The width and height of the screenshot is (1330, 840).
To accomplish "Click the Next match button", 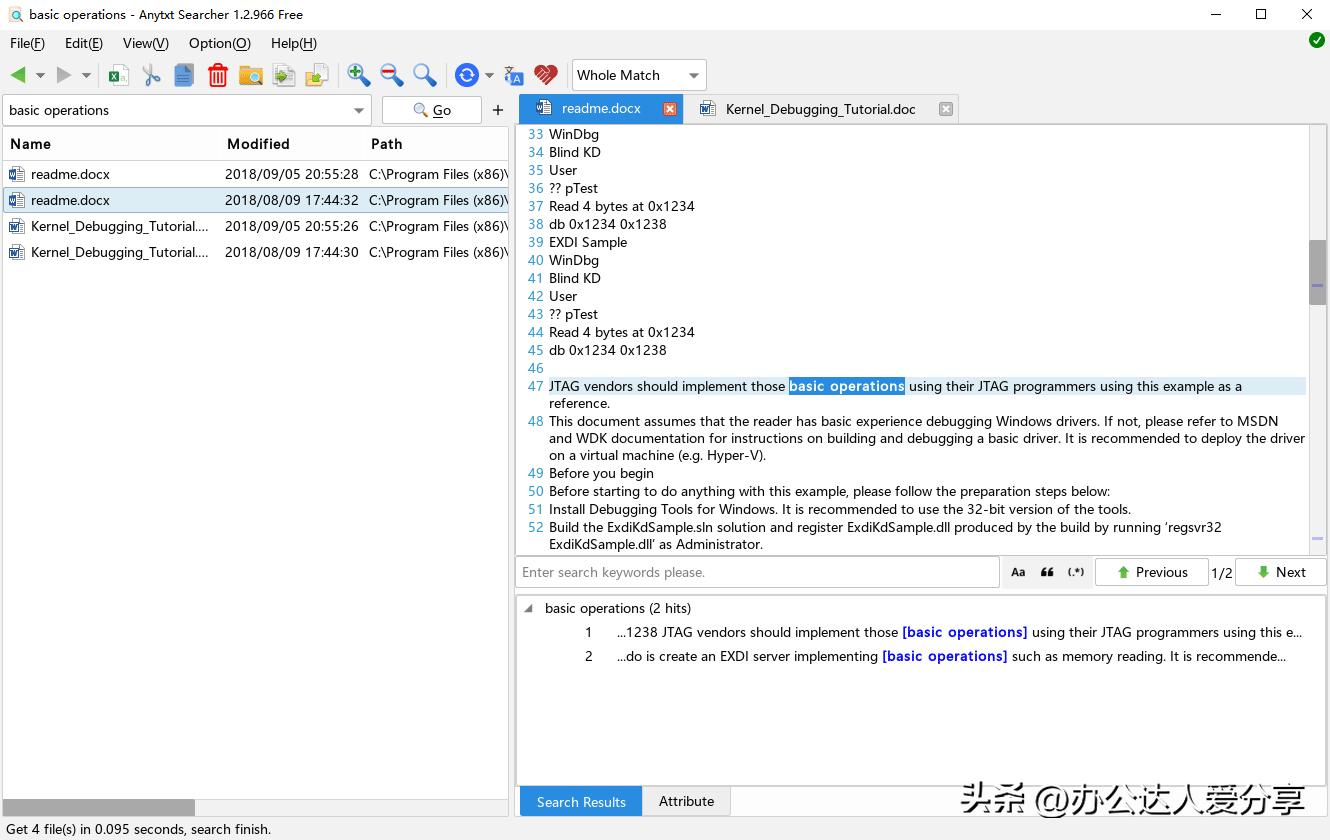I will [1281, 571].
